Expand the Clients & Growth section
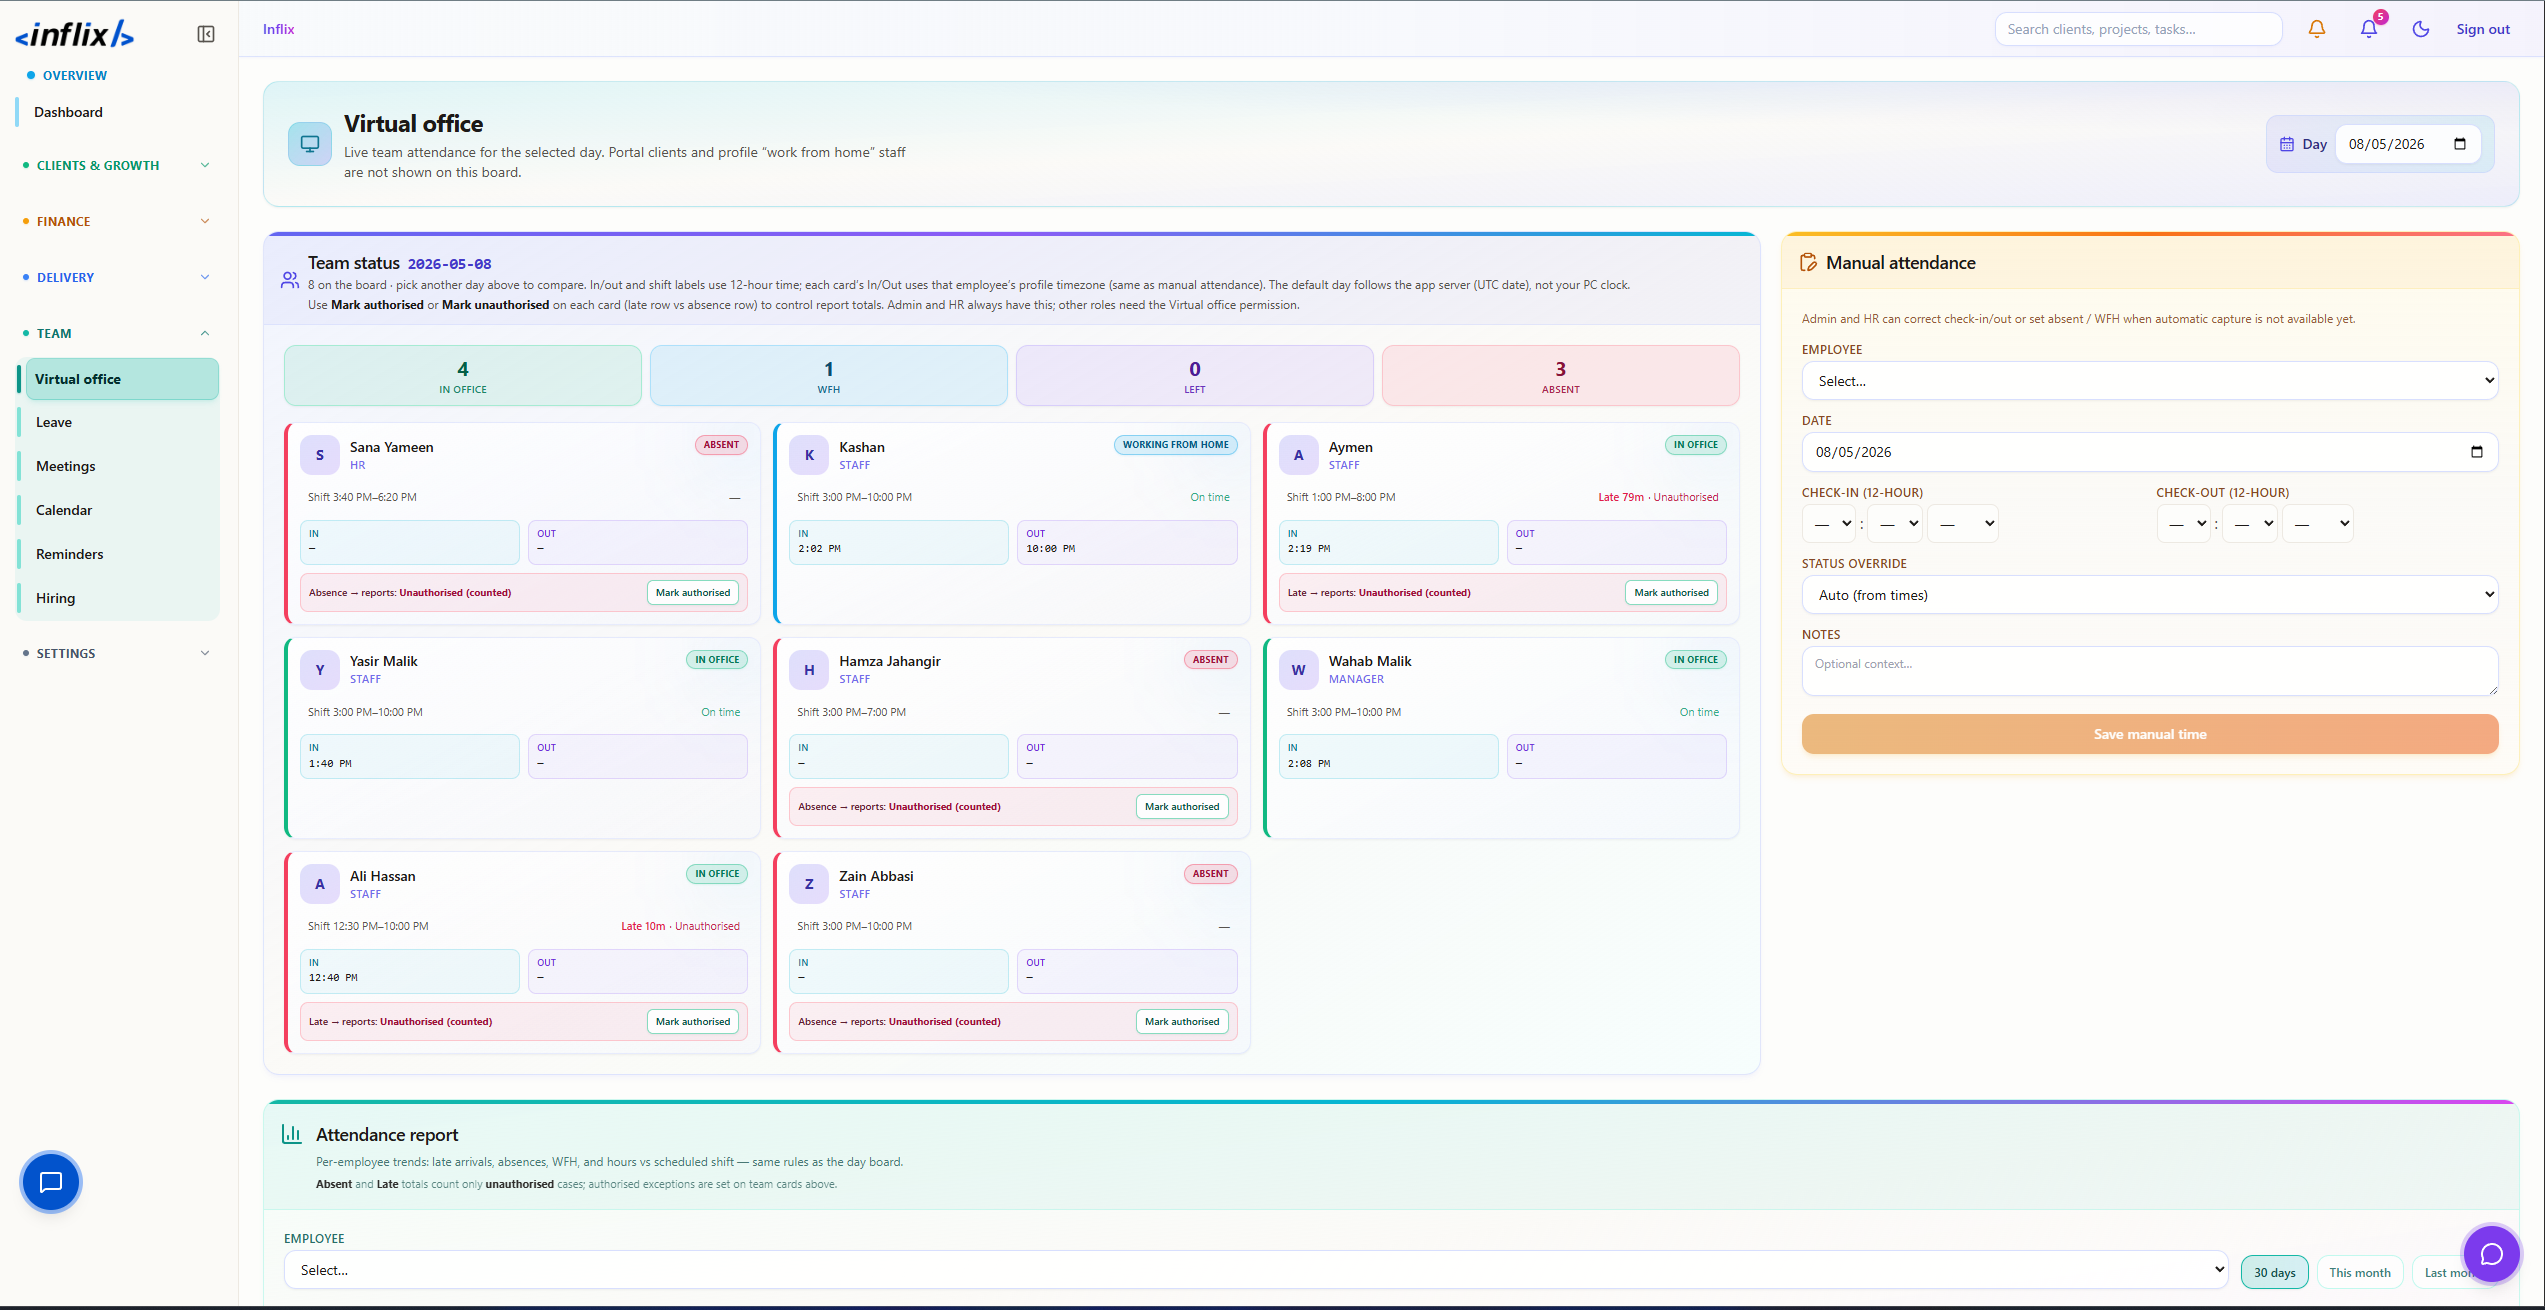Screen dimensions: 2545x1310 (x=118, y=165)
